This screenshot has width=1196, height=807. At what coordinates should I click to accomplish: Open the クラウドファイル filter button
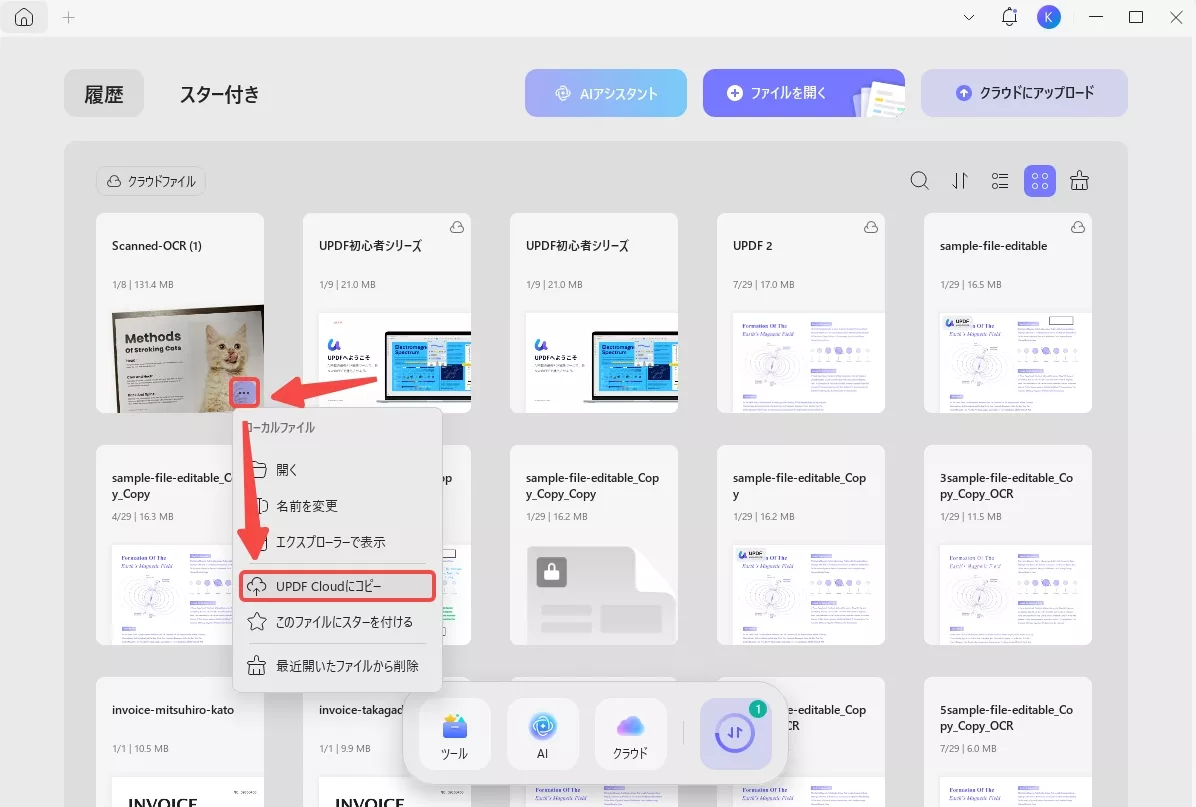pyautogui.click(x=151, y=181)
